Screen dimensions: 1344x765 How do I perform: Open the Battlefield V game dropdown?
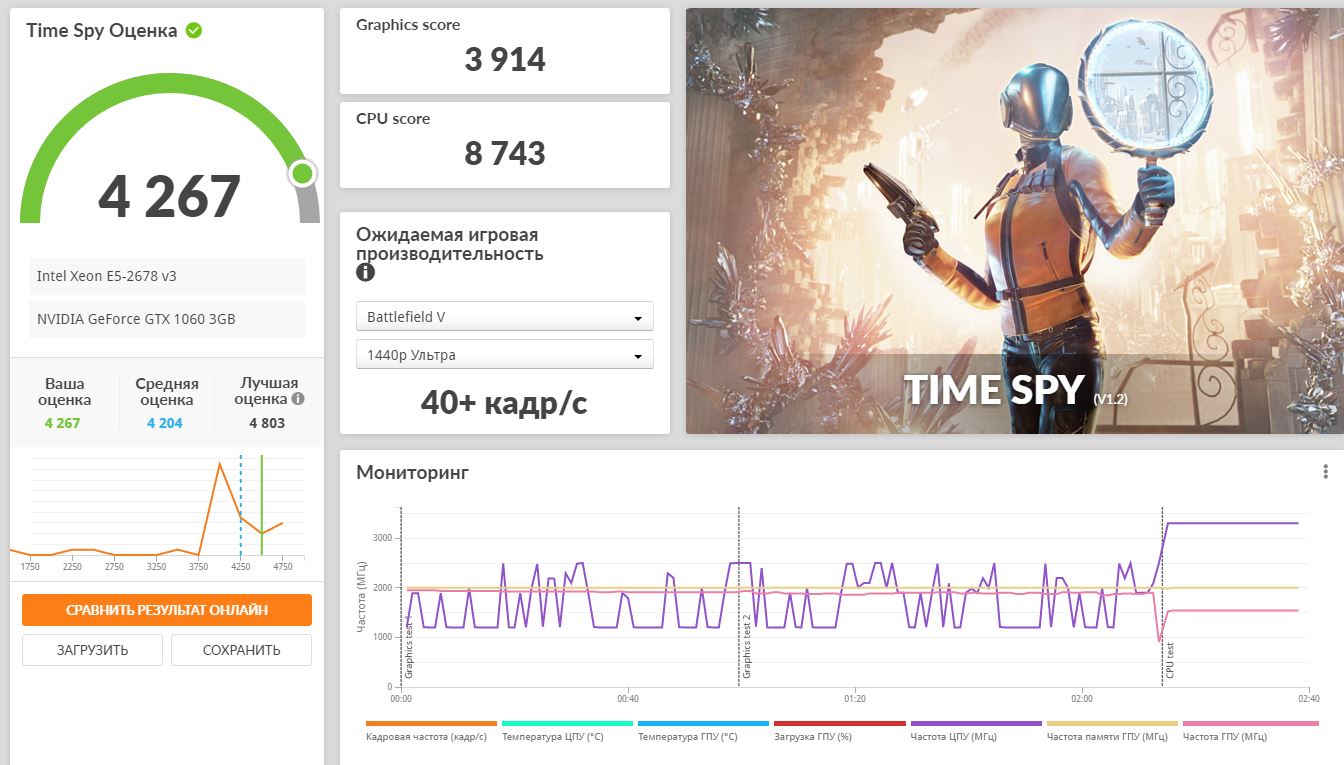505,316
